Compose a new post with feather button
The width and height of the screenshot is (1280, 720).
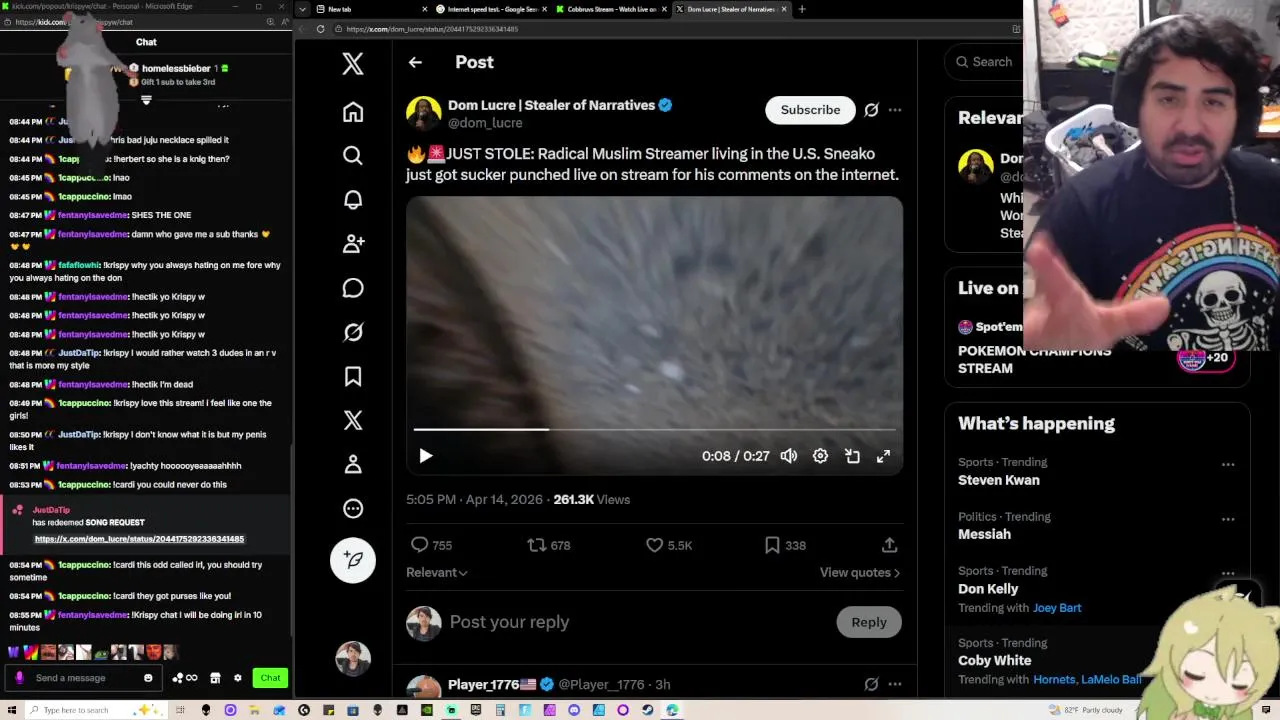pyautogui.click(x=353, y=560)
